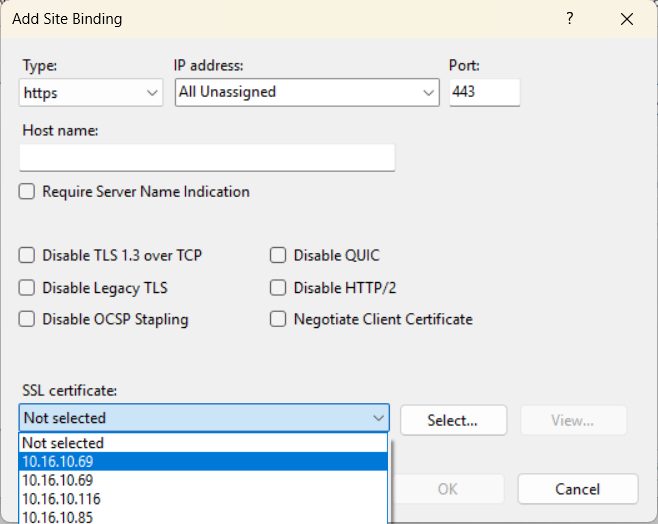658x524 pixels.
Task: Enable Require Server Name Indication
Action: coord(27,192)
